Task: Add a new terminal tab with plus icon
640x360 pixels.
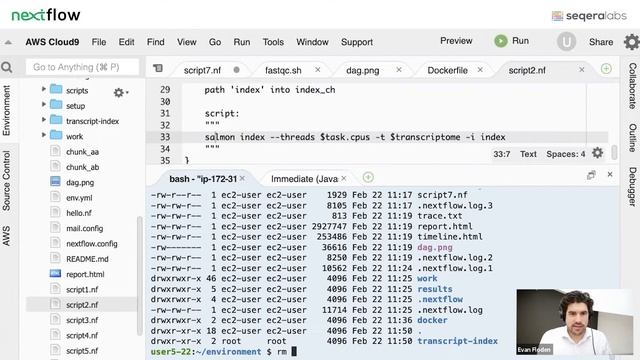Action: click(x=368, y=177)
